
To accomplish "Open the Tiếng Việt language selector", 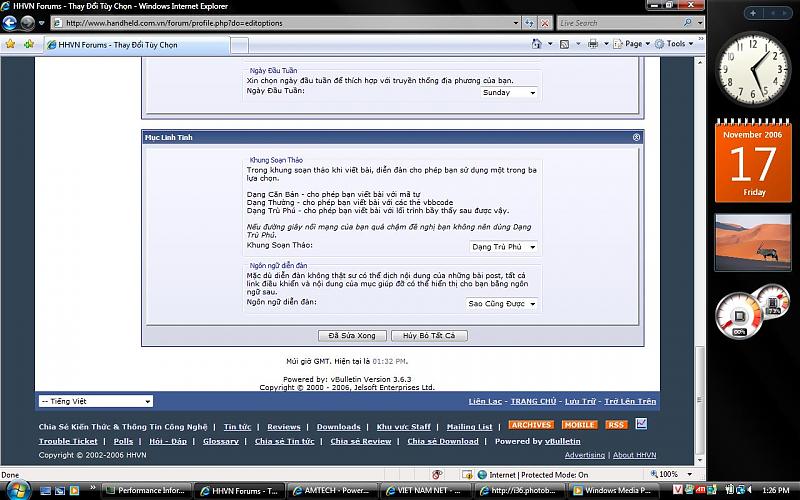I will click(x=95, y=401).
